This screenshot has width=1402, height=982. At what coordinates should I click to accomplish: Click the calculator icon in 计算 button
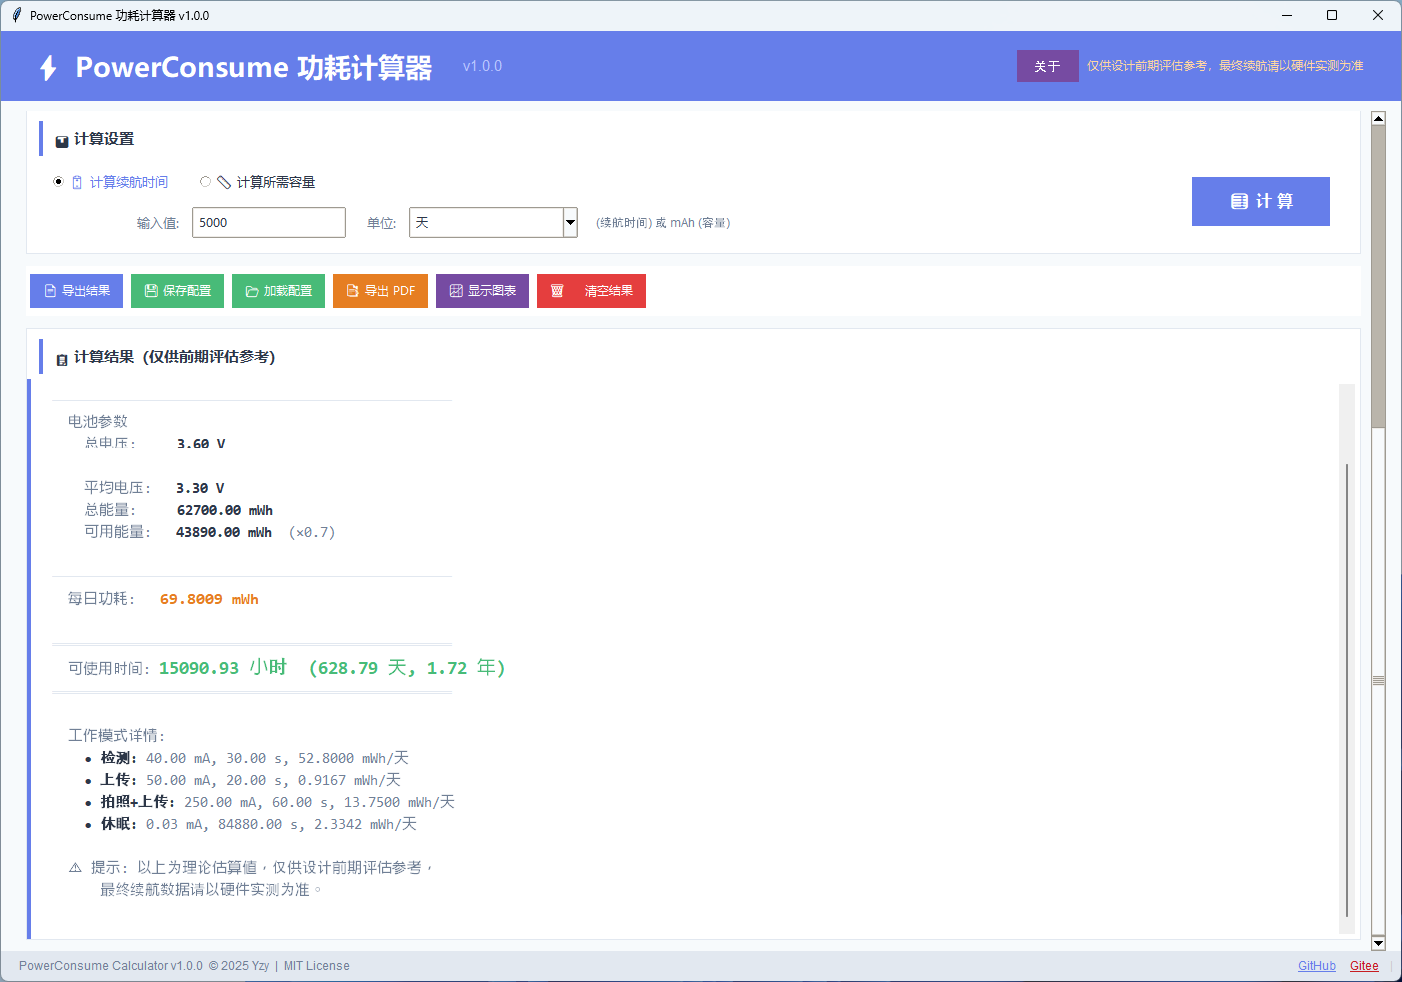(x=1239, y=201)
